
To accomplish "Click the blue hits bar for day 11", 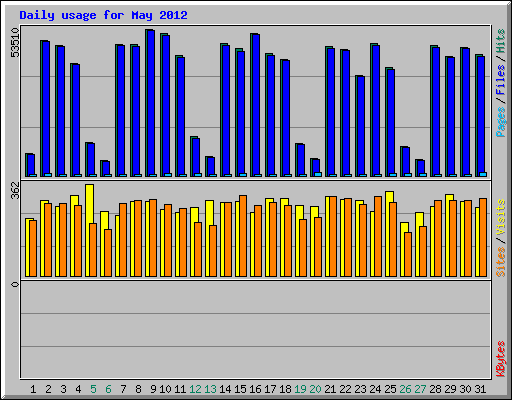I will pos(181,116).
